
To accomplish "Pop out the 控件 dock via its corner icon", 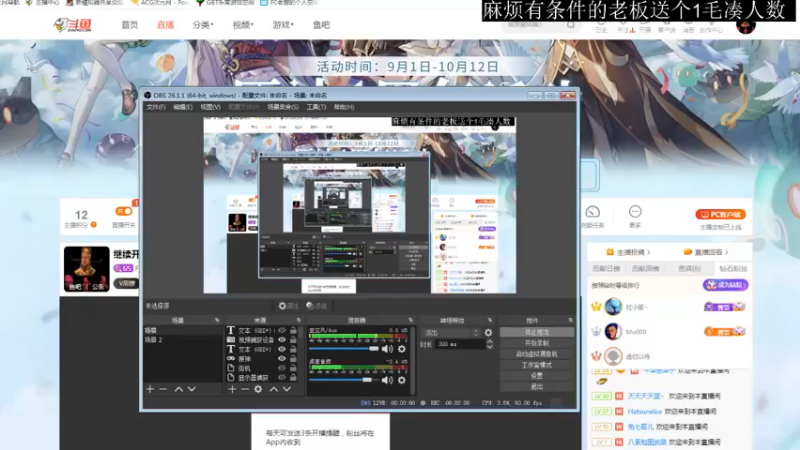I will point(570,320).
